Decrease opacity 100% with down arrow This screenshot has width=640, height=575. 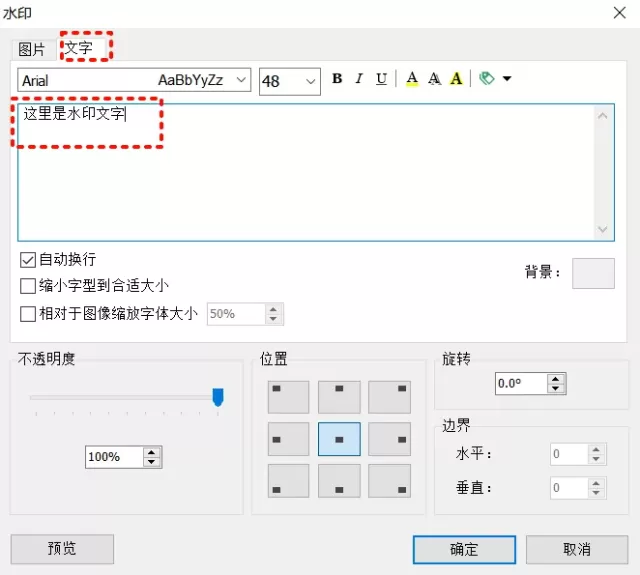click(x=151, y=462)
